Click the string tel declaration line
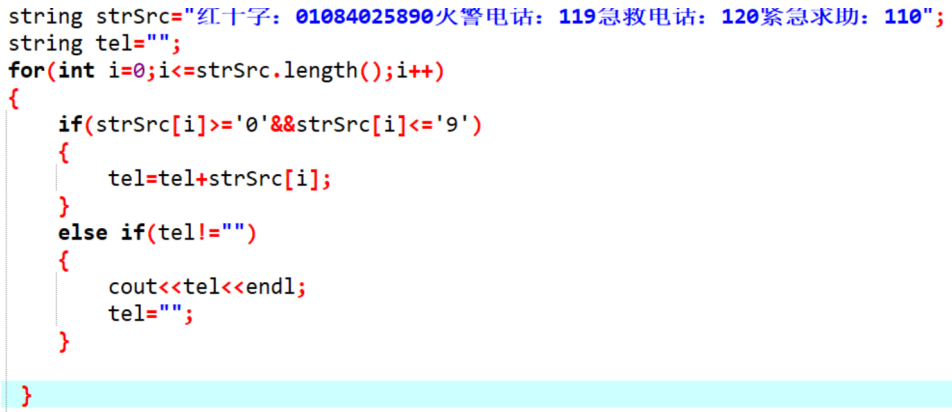 (94, 44)
